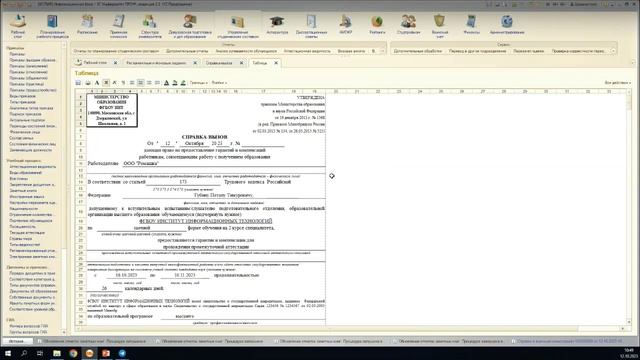640x360 pixels.
Task: Open the НИОКР microscope icon
Action: pyautogui.click(x=345, y=24)
